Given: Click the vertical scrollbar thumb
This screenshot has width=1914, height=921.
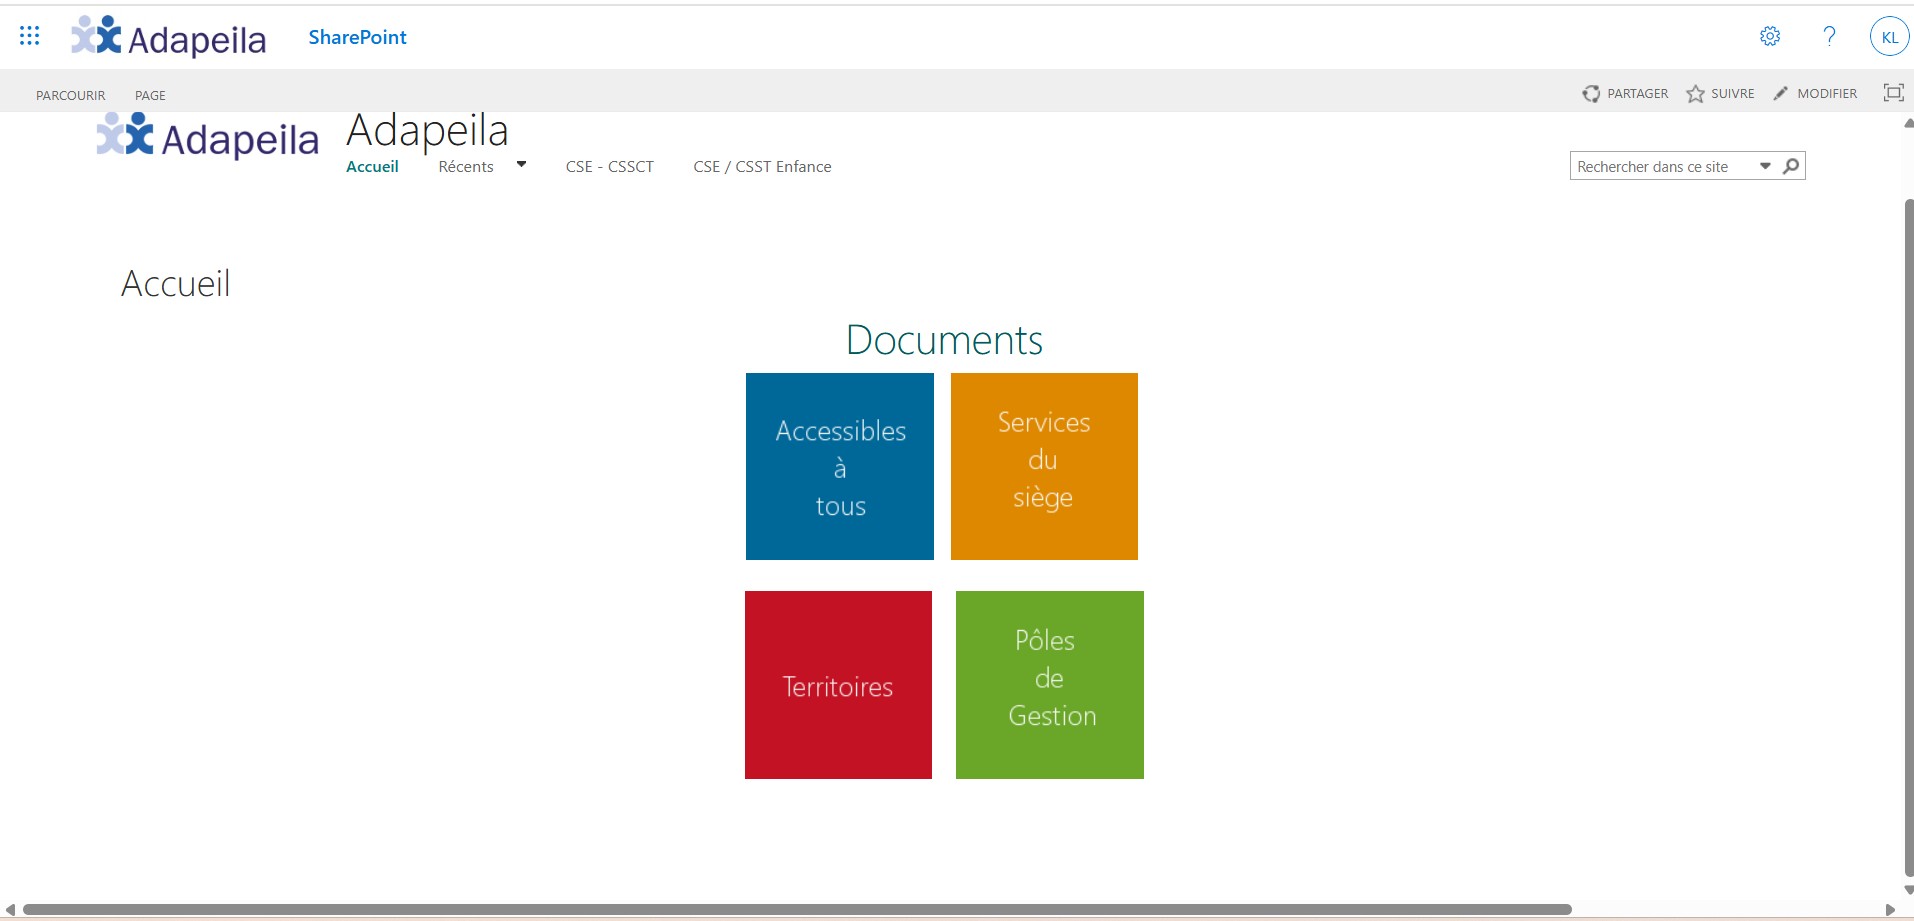Looking at the screenshot, I should point(1908,538).
